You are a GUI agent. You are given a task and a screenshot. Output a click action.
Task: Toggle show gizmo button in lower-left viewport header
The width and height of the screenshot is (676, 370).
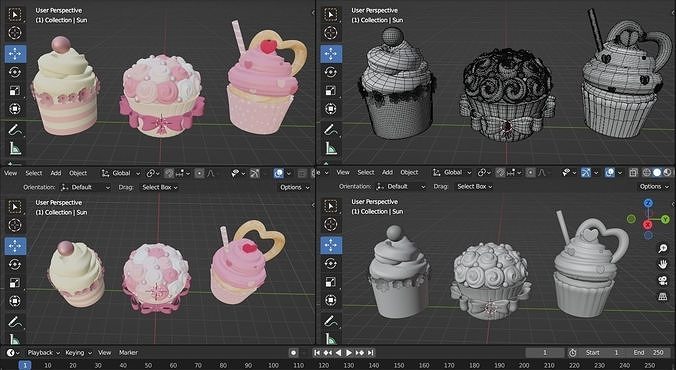click(255, 173)
